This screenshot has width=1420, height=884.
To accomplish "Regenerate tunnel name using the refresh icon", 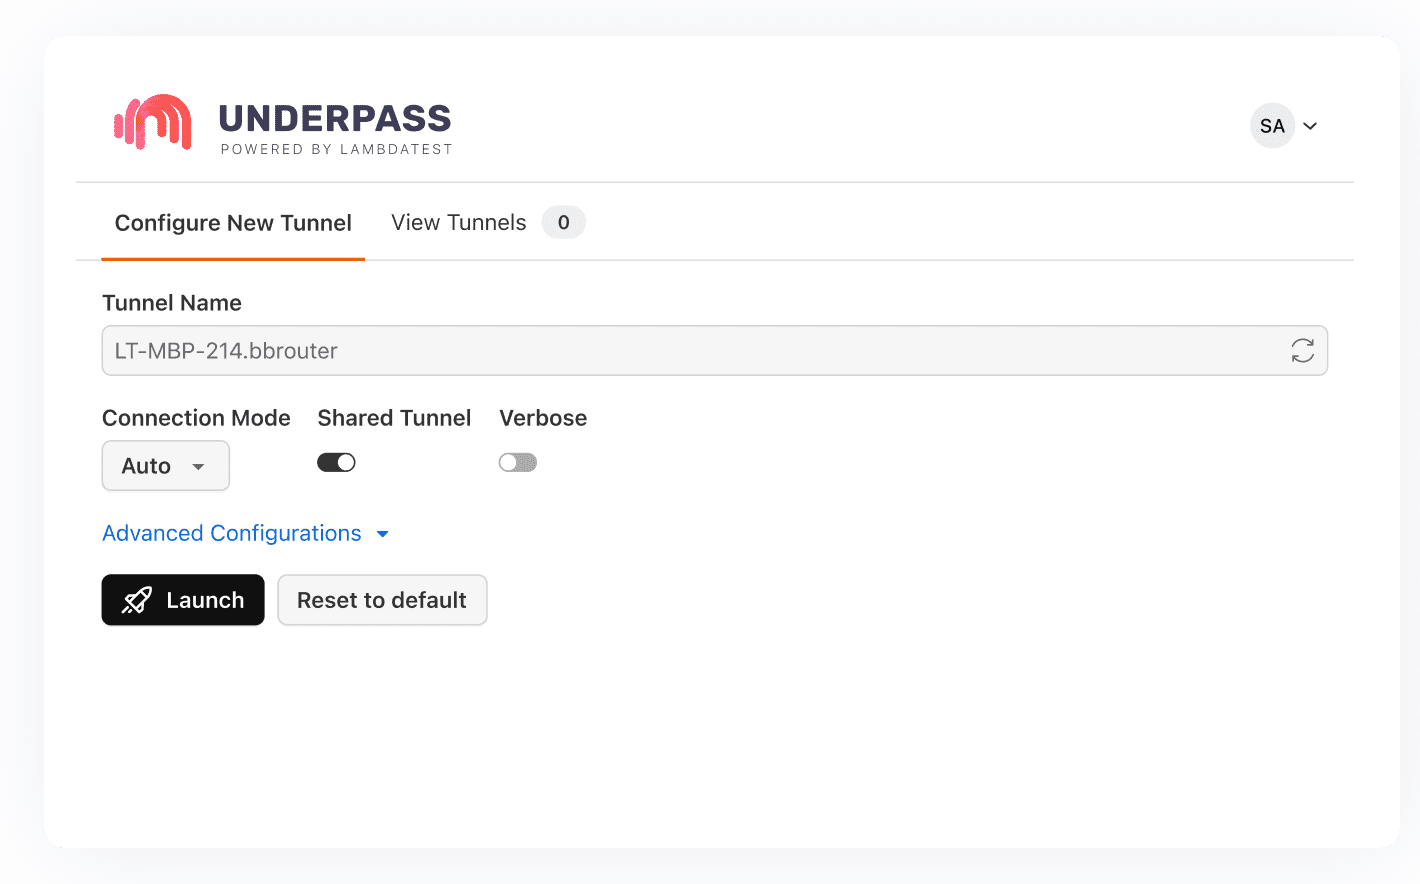I will coord(1302,351).
